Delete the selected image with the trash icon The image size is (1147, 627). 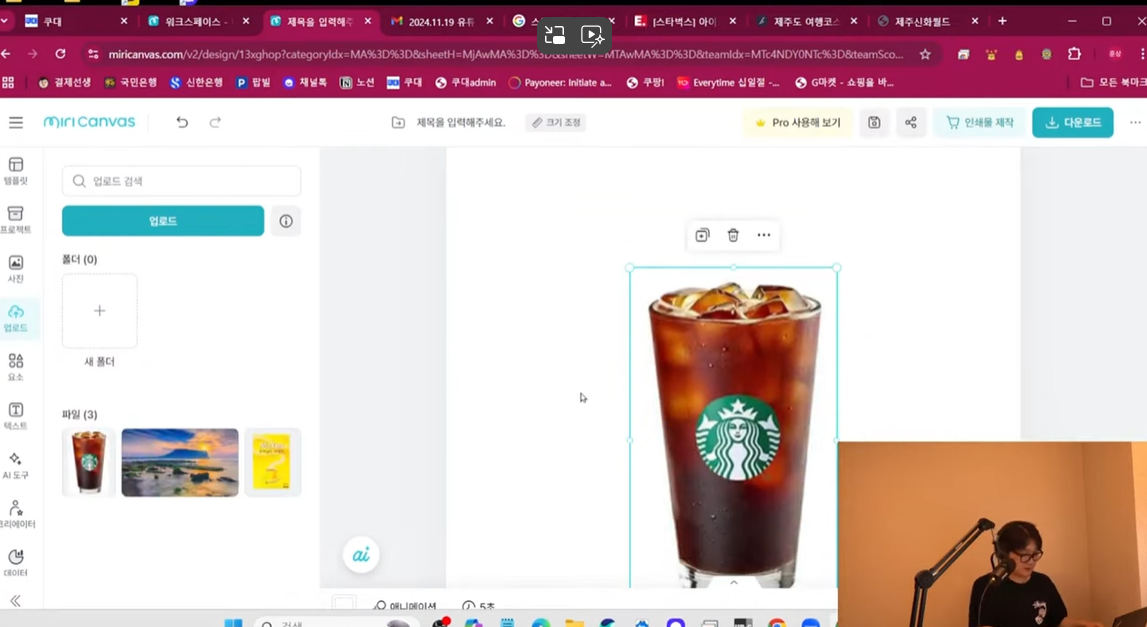[x=733, y=235]
